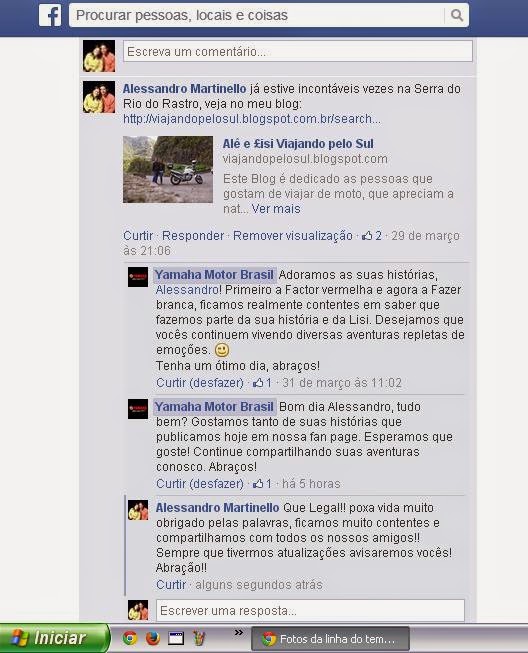Undo like on Yamaha's 31 de março reply
The width and height of the screenshot is (528, 653).
click(200, 382)
